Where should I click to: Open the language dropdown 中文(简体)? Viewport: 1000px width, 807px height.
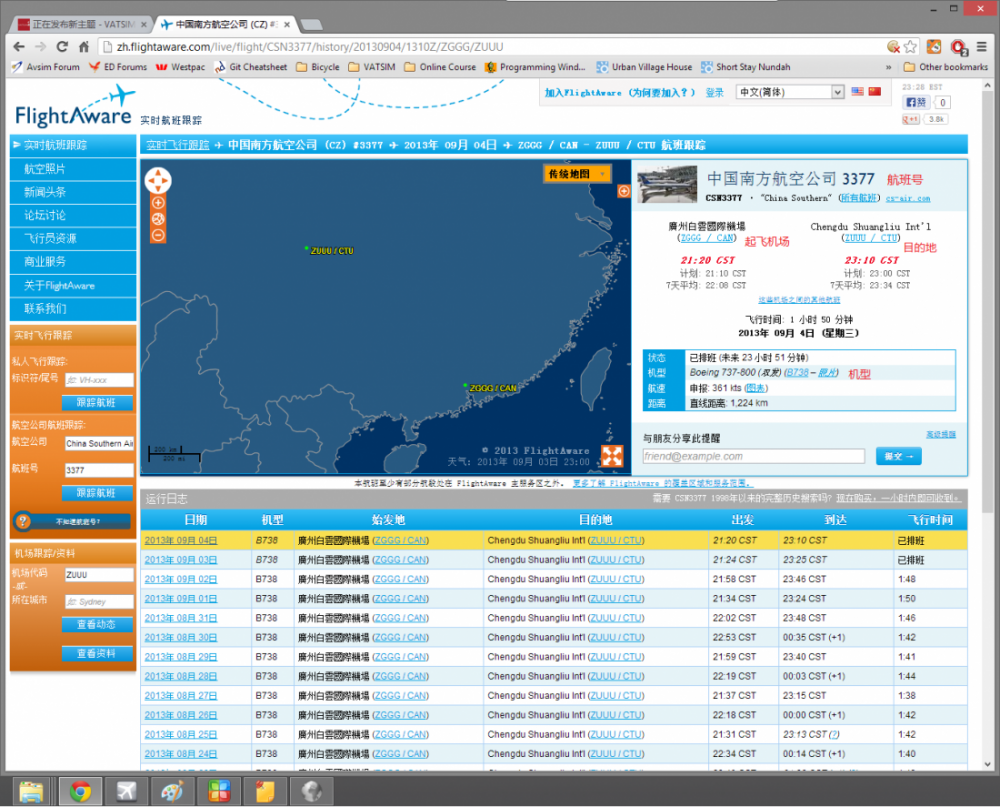790,92
